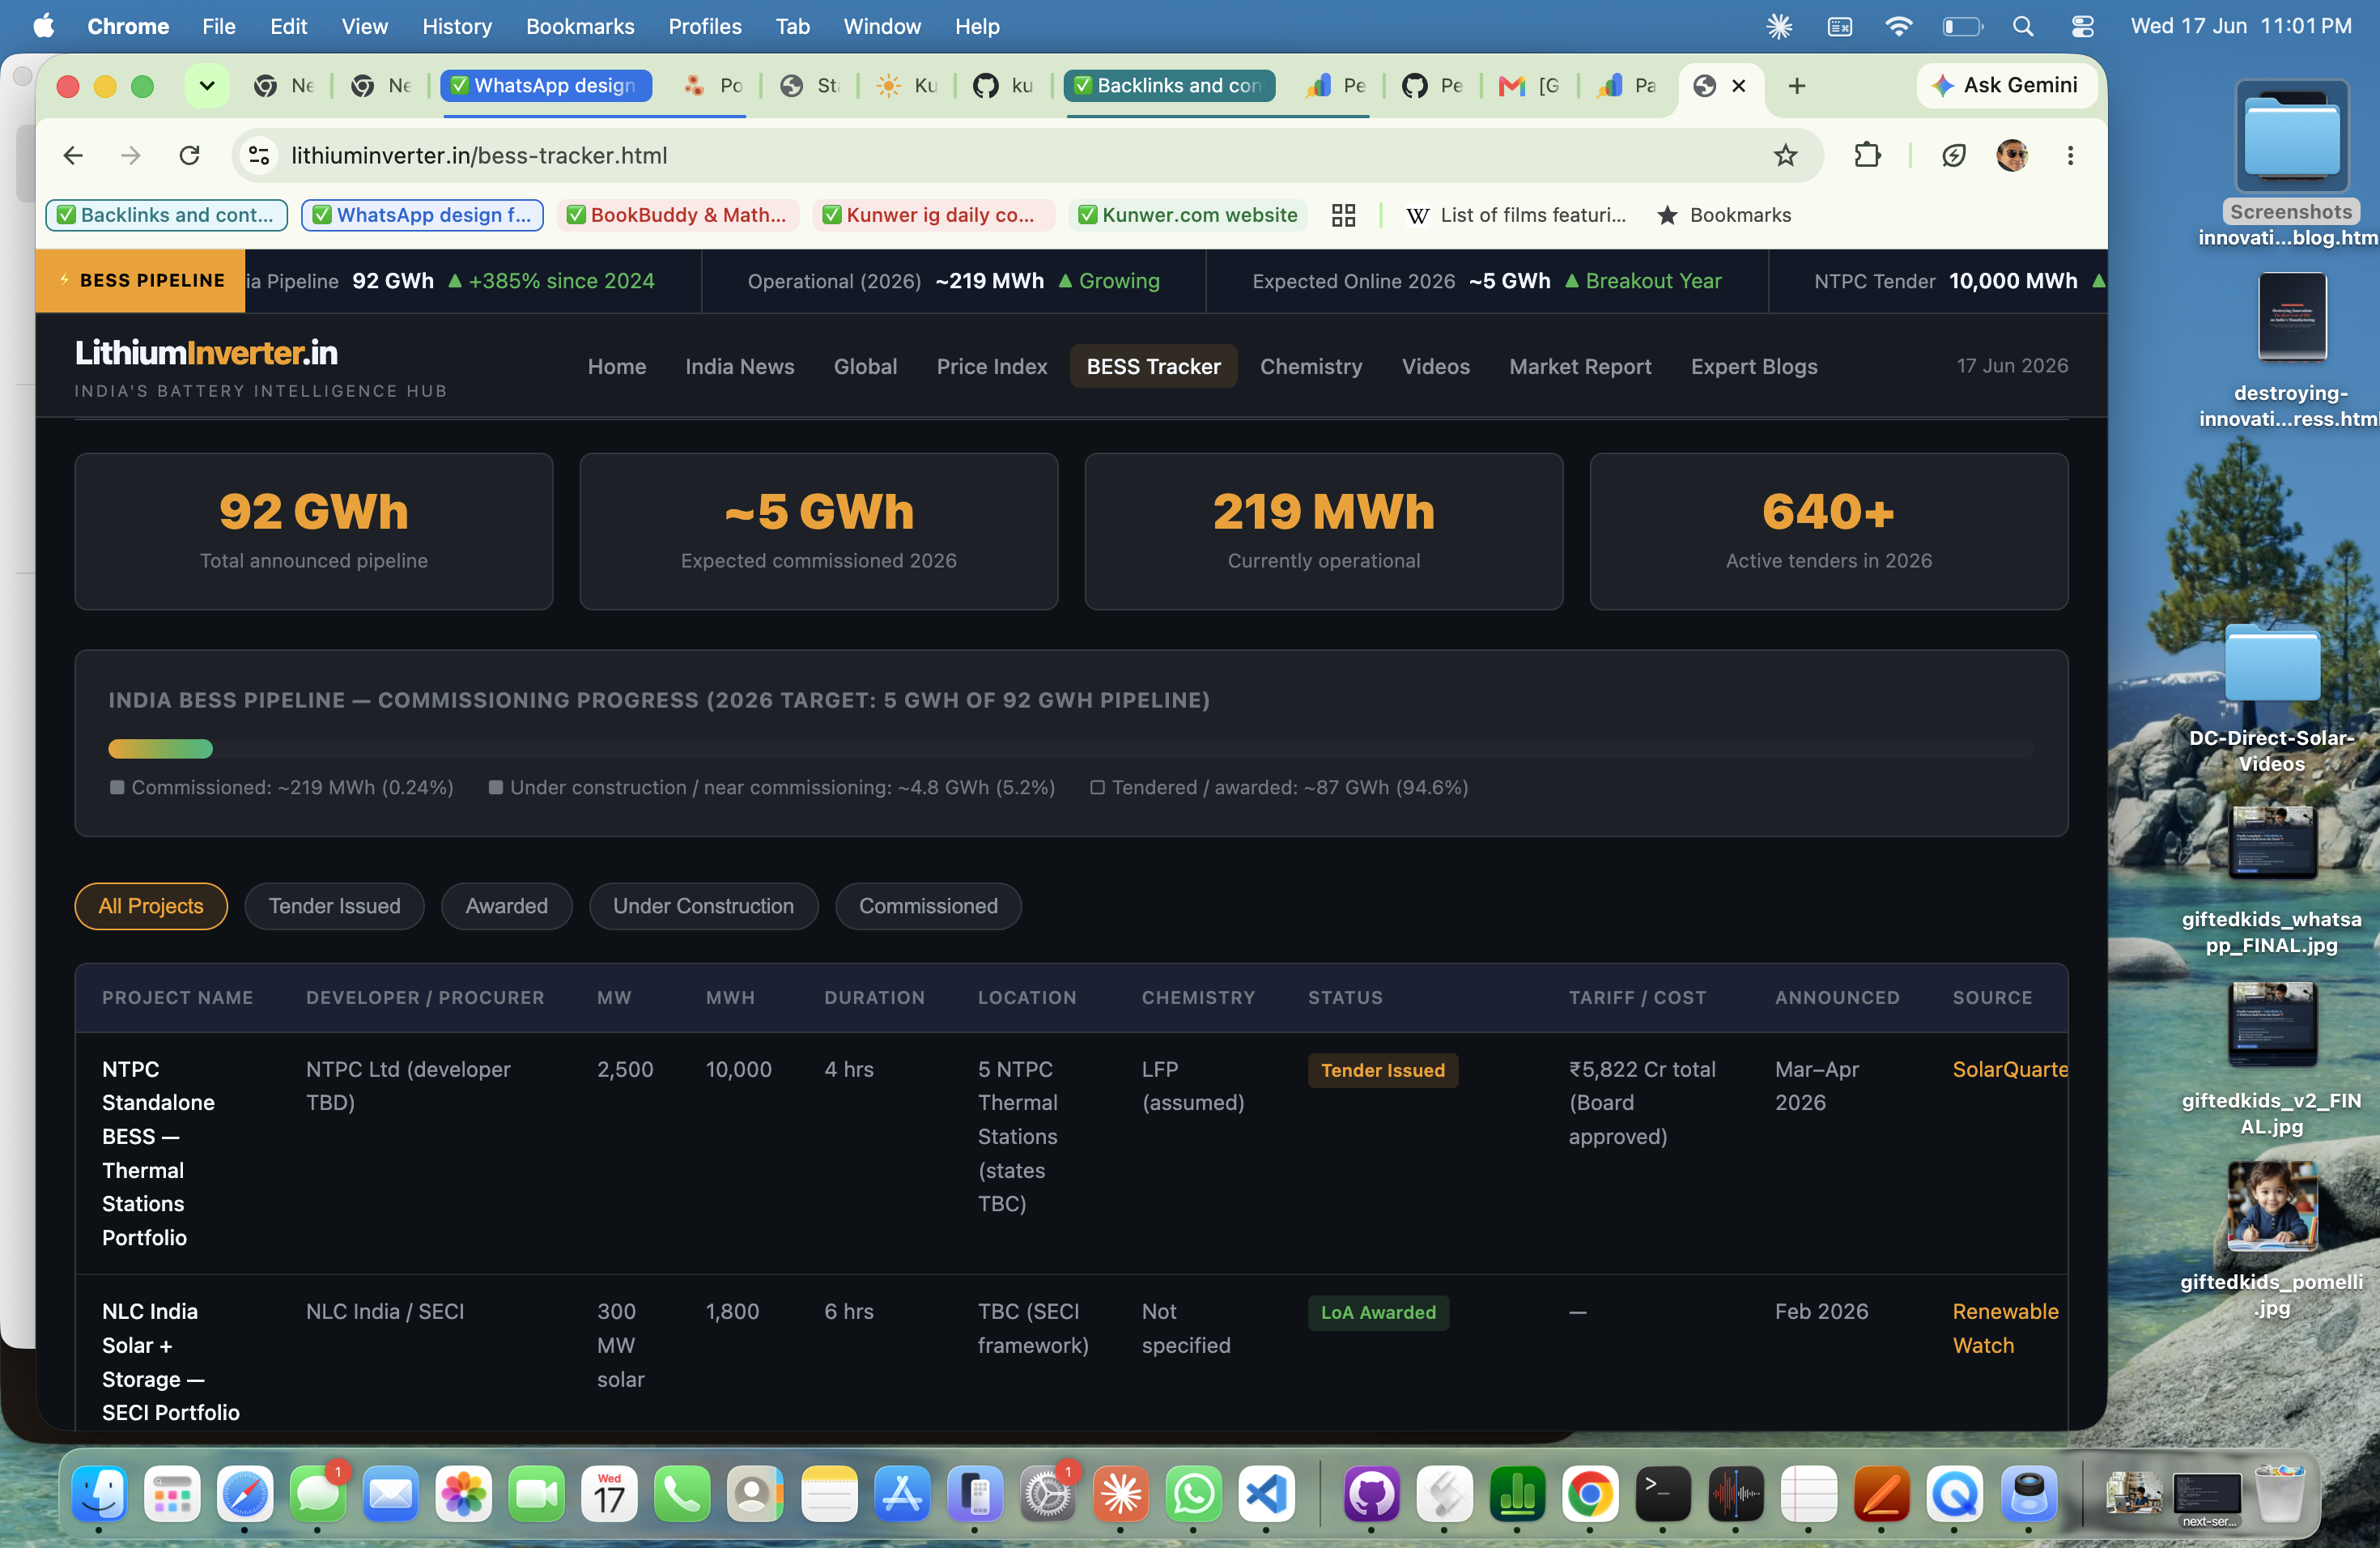Click the browser forward arrow

130,155
